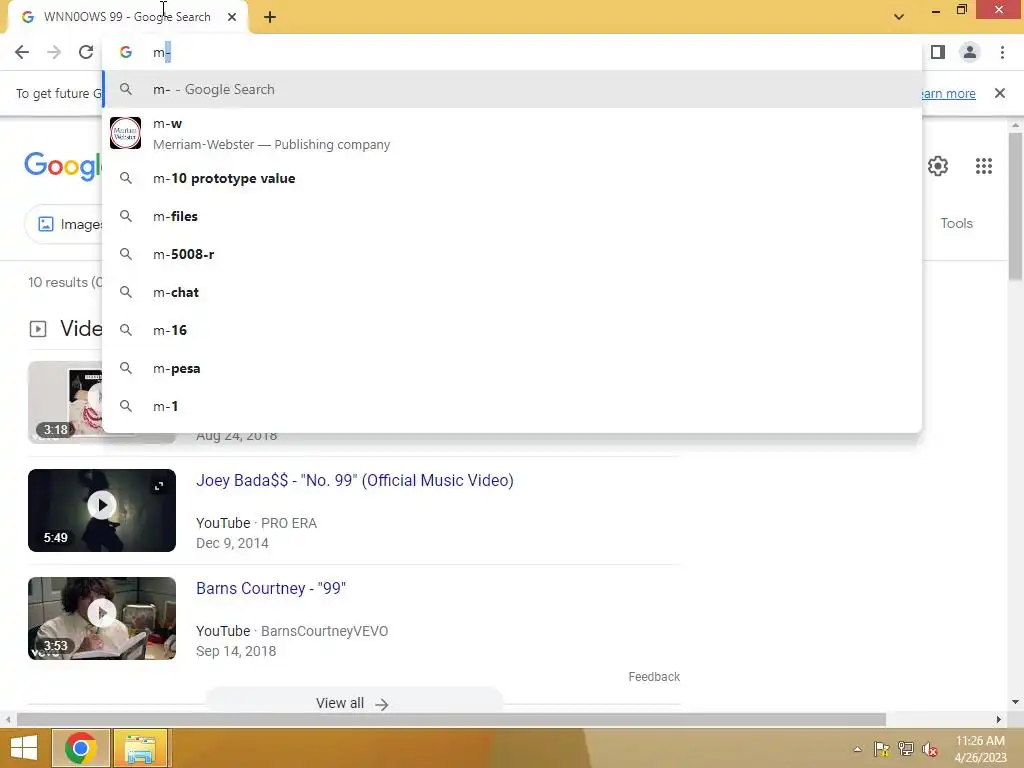Viewport: 1024px width, 768px height.
Task: Select the 'm-files' suggestion
Action: click(x=513, y=216)
